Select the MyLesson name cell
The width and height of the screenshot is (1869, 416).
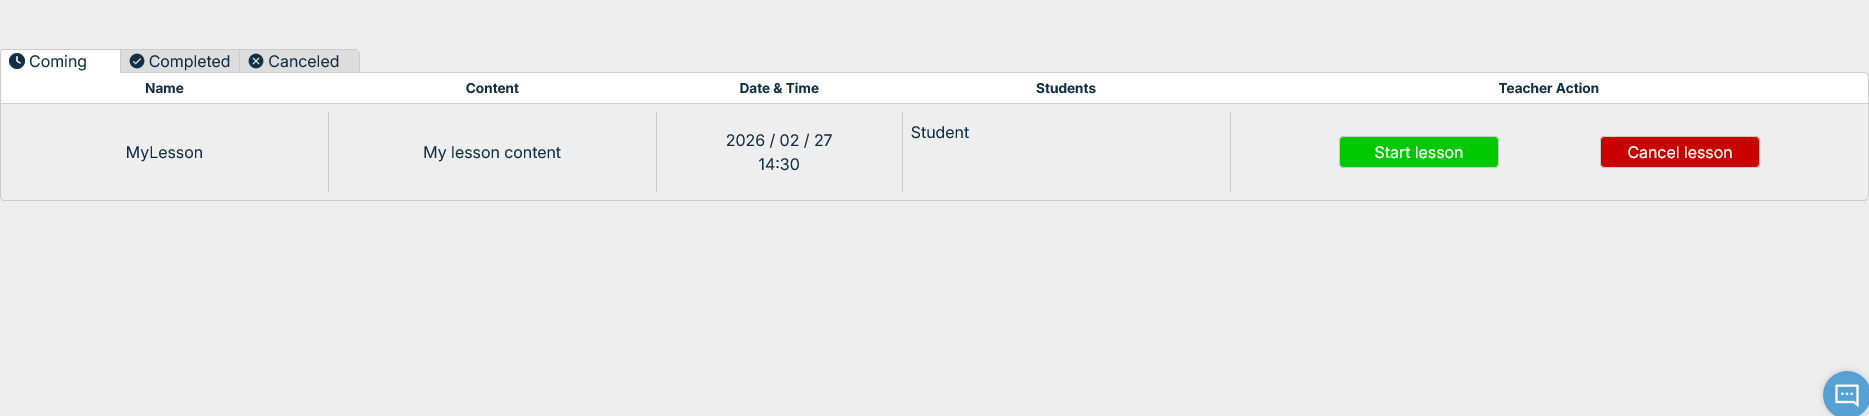click(x=164, y=152)
